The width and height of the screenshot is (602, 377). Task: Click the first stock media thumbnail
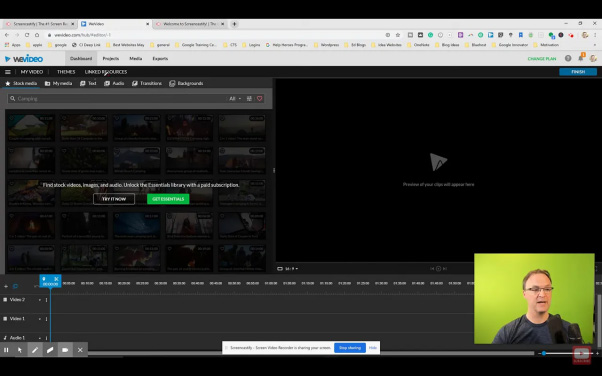click(x=31, y=128)
